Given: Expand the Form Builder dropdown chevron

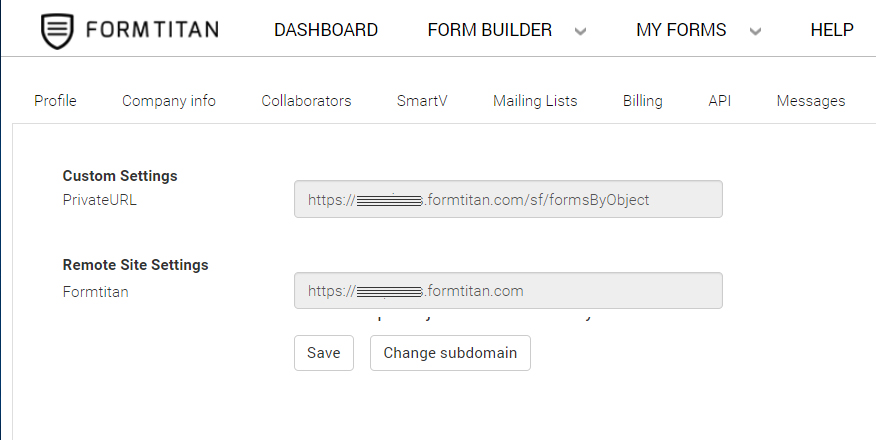Looking at the screenshot, I should 580,31.
